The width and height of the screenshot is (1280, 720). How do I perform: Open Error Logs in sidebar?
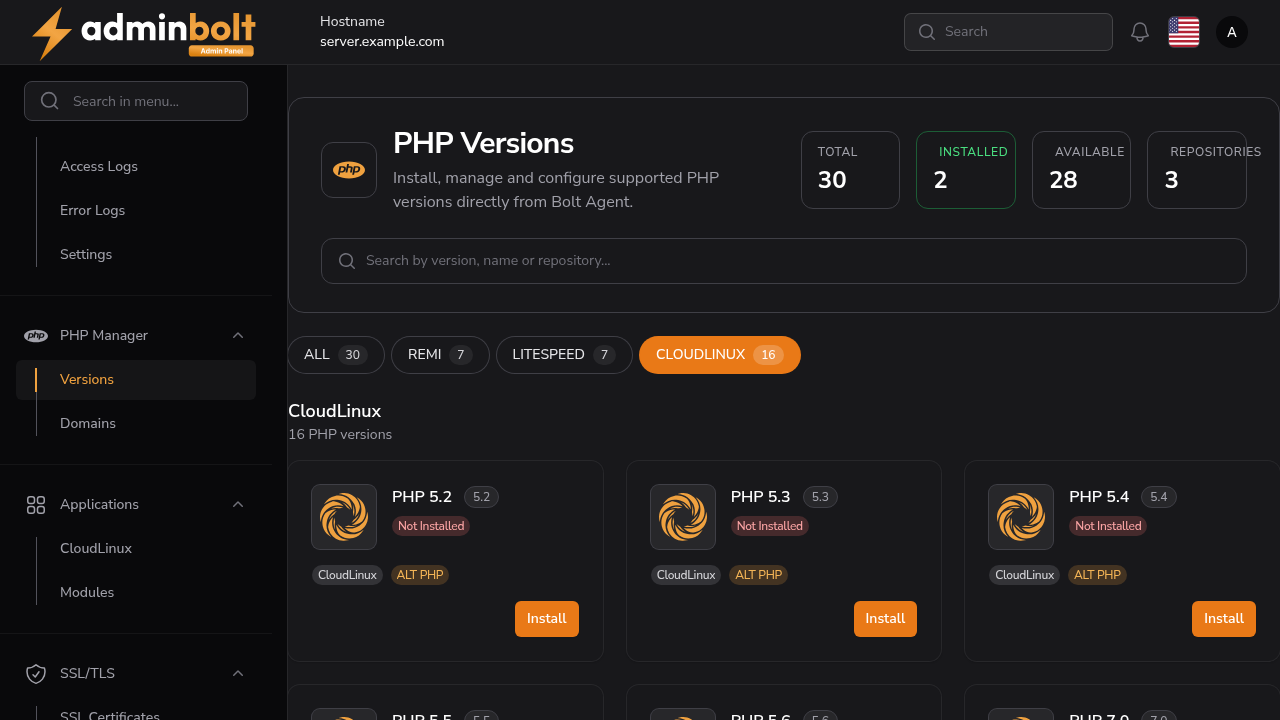[92, 211]
